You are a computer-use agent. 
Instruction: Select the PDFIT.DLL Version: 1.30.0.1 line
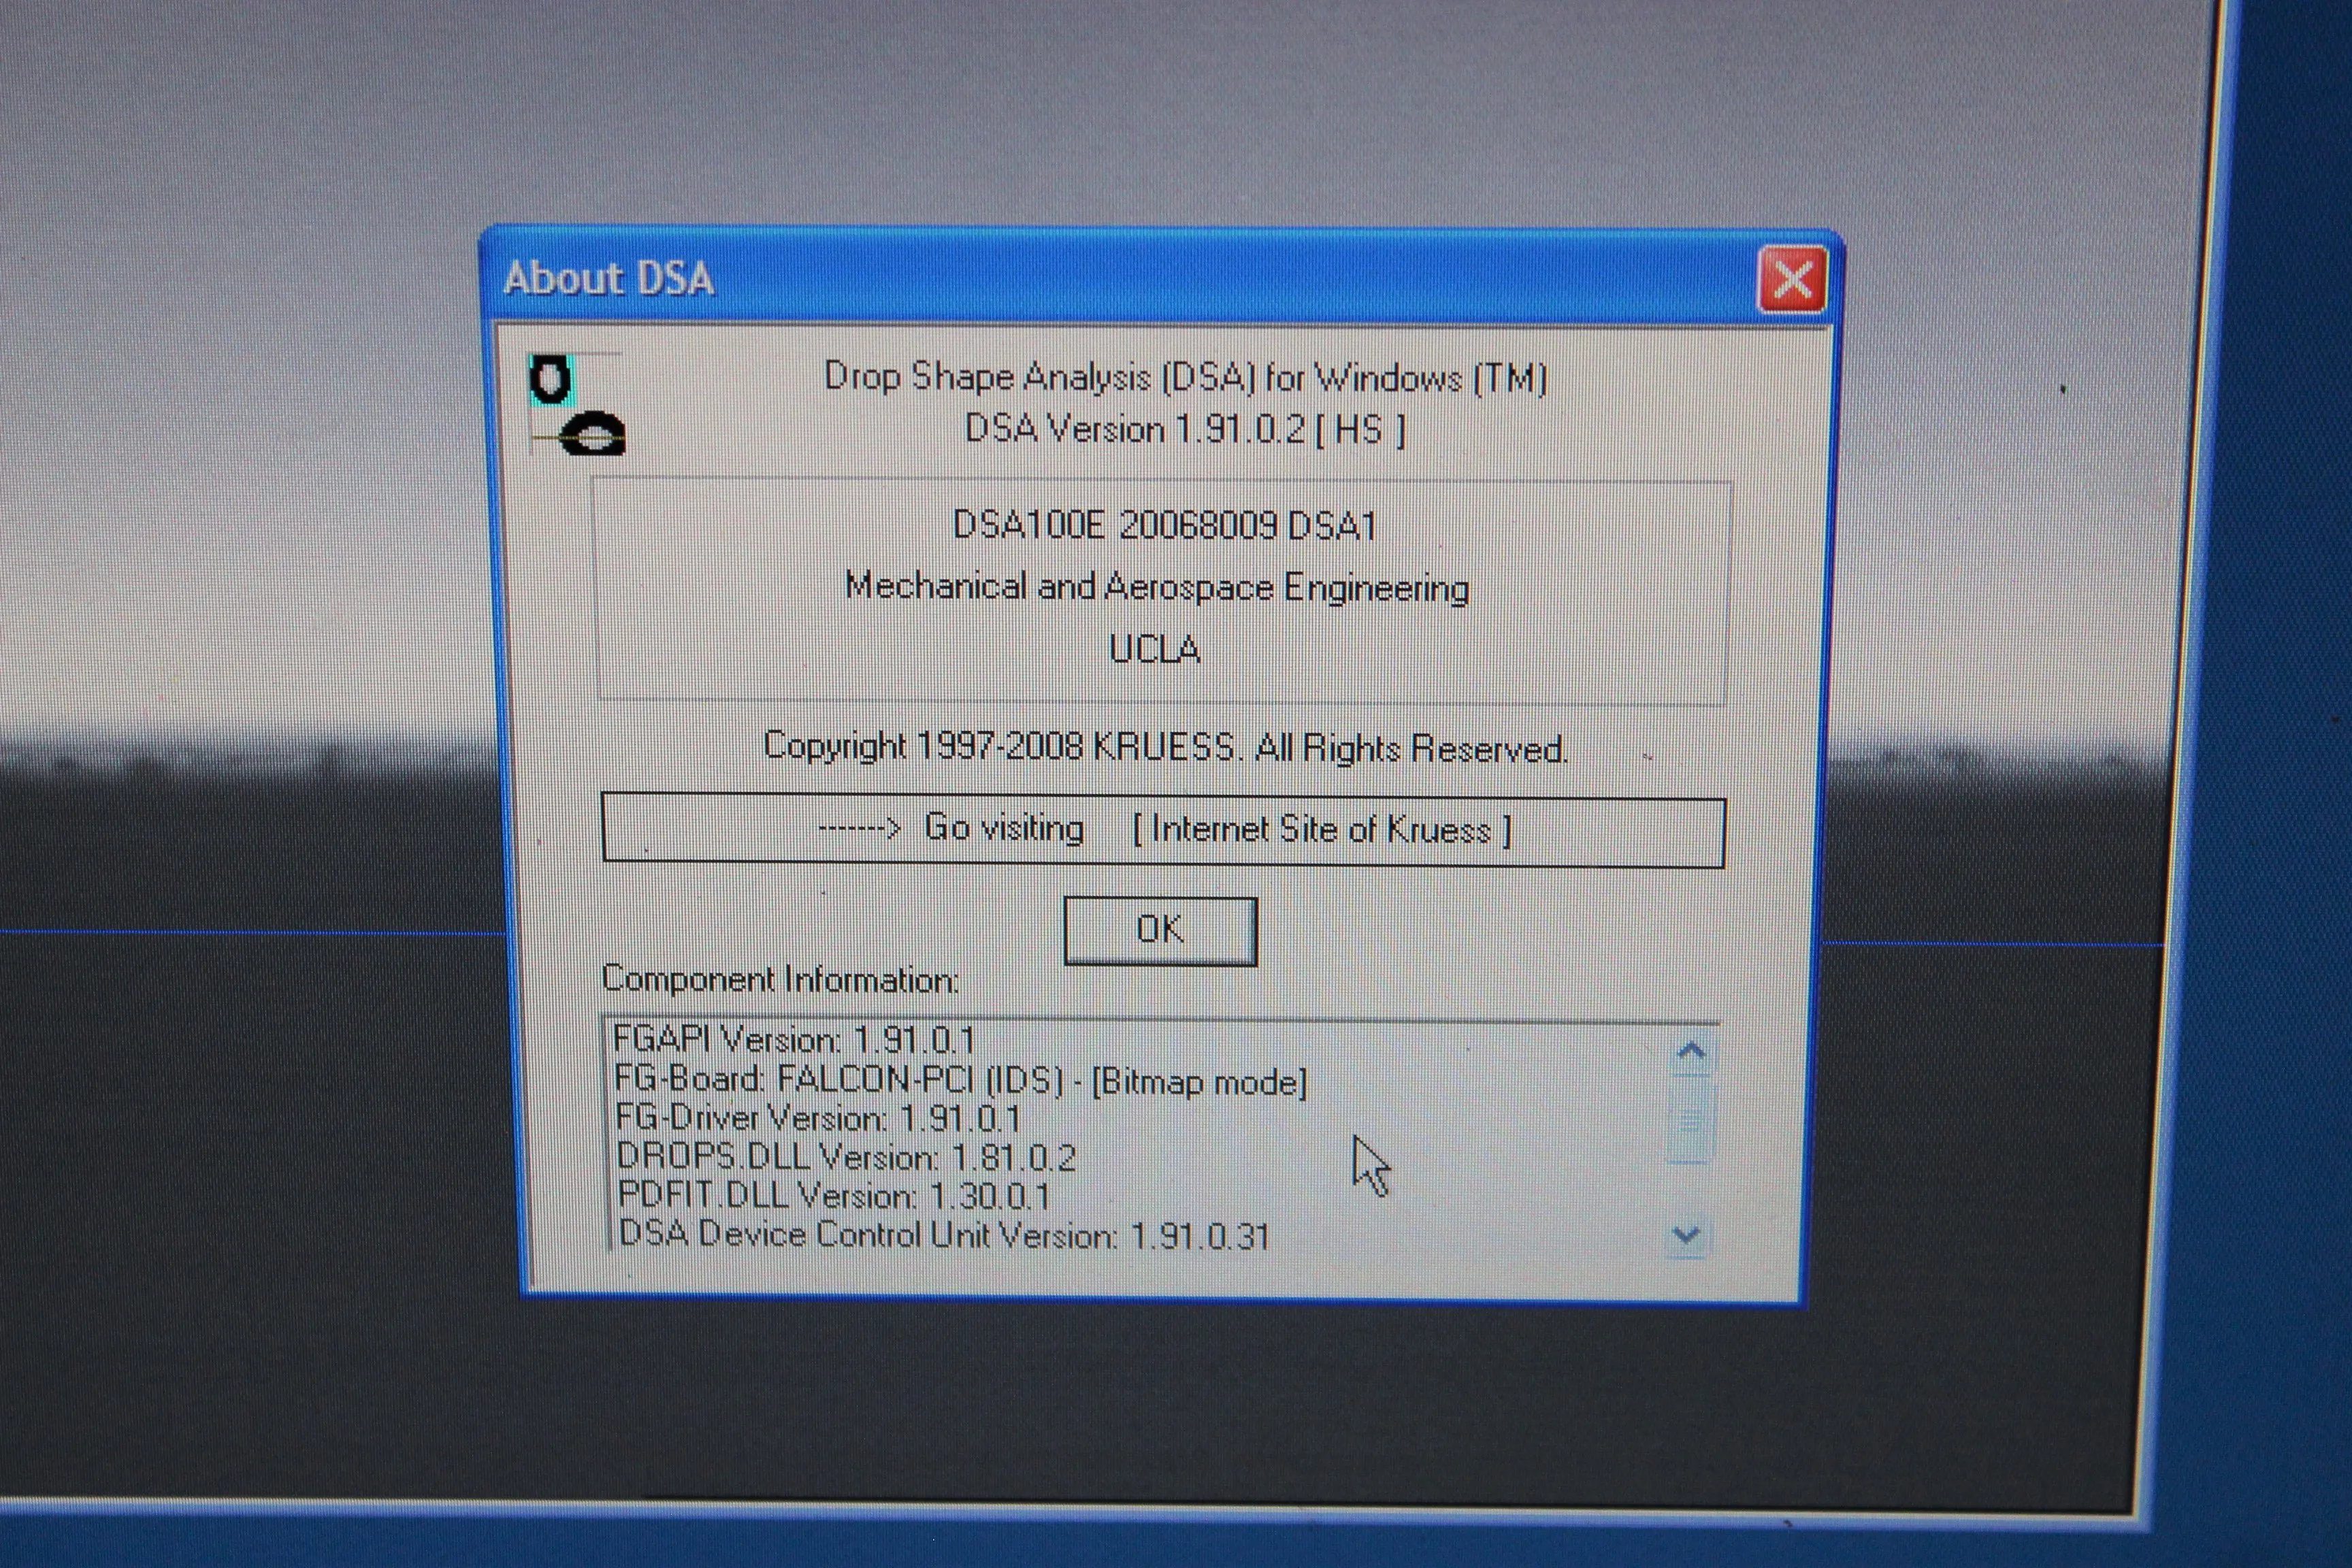pos(834,1195)
